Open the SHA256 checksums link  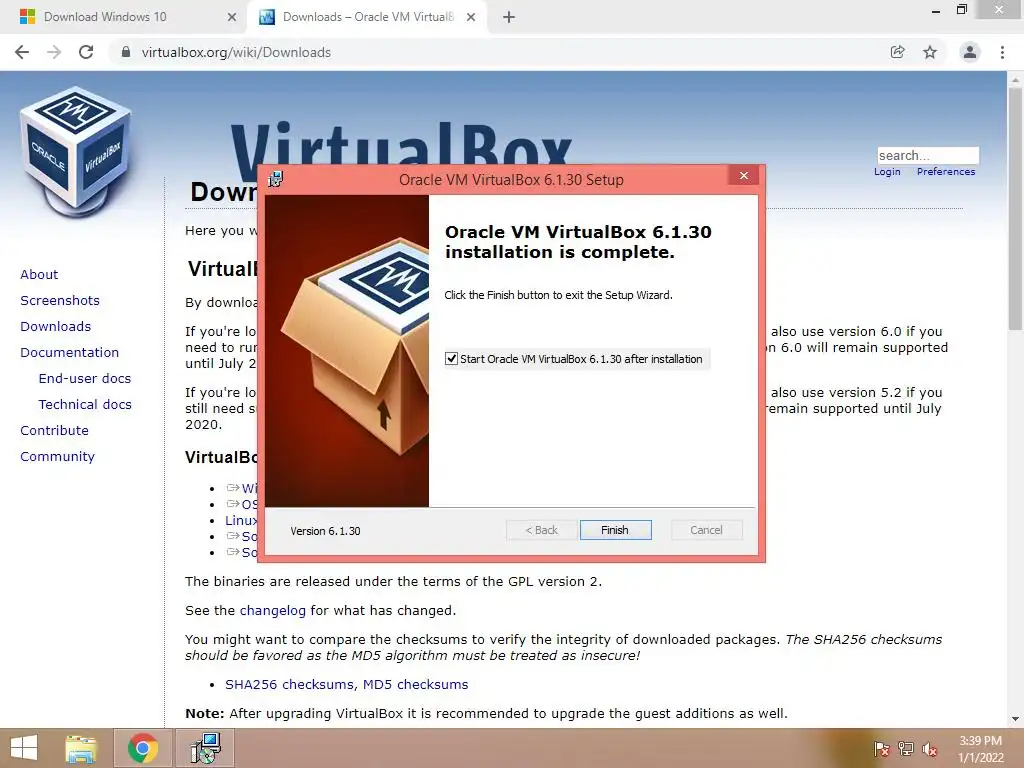point(290,684)
